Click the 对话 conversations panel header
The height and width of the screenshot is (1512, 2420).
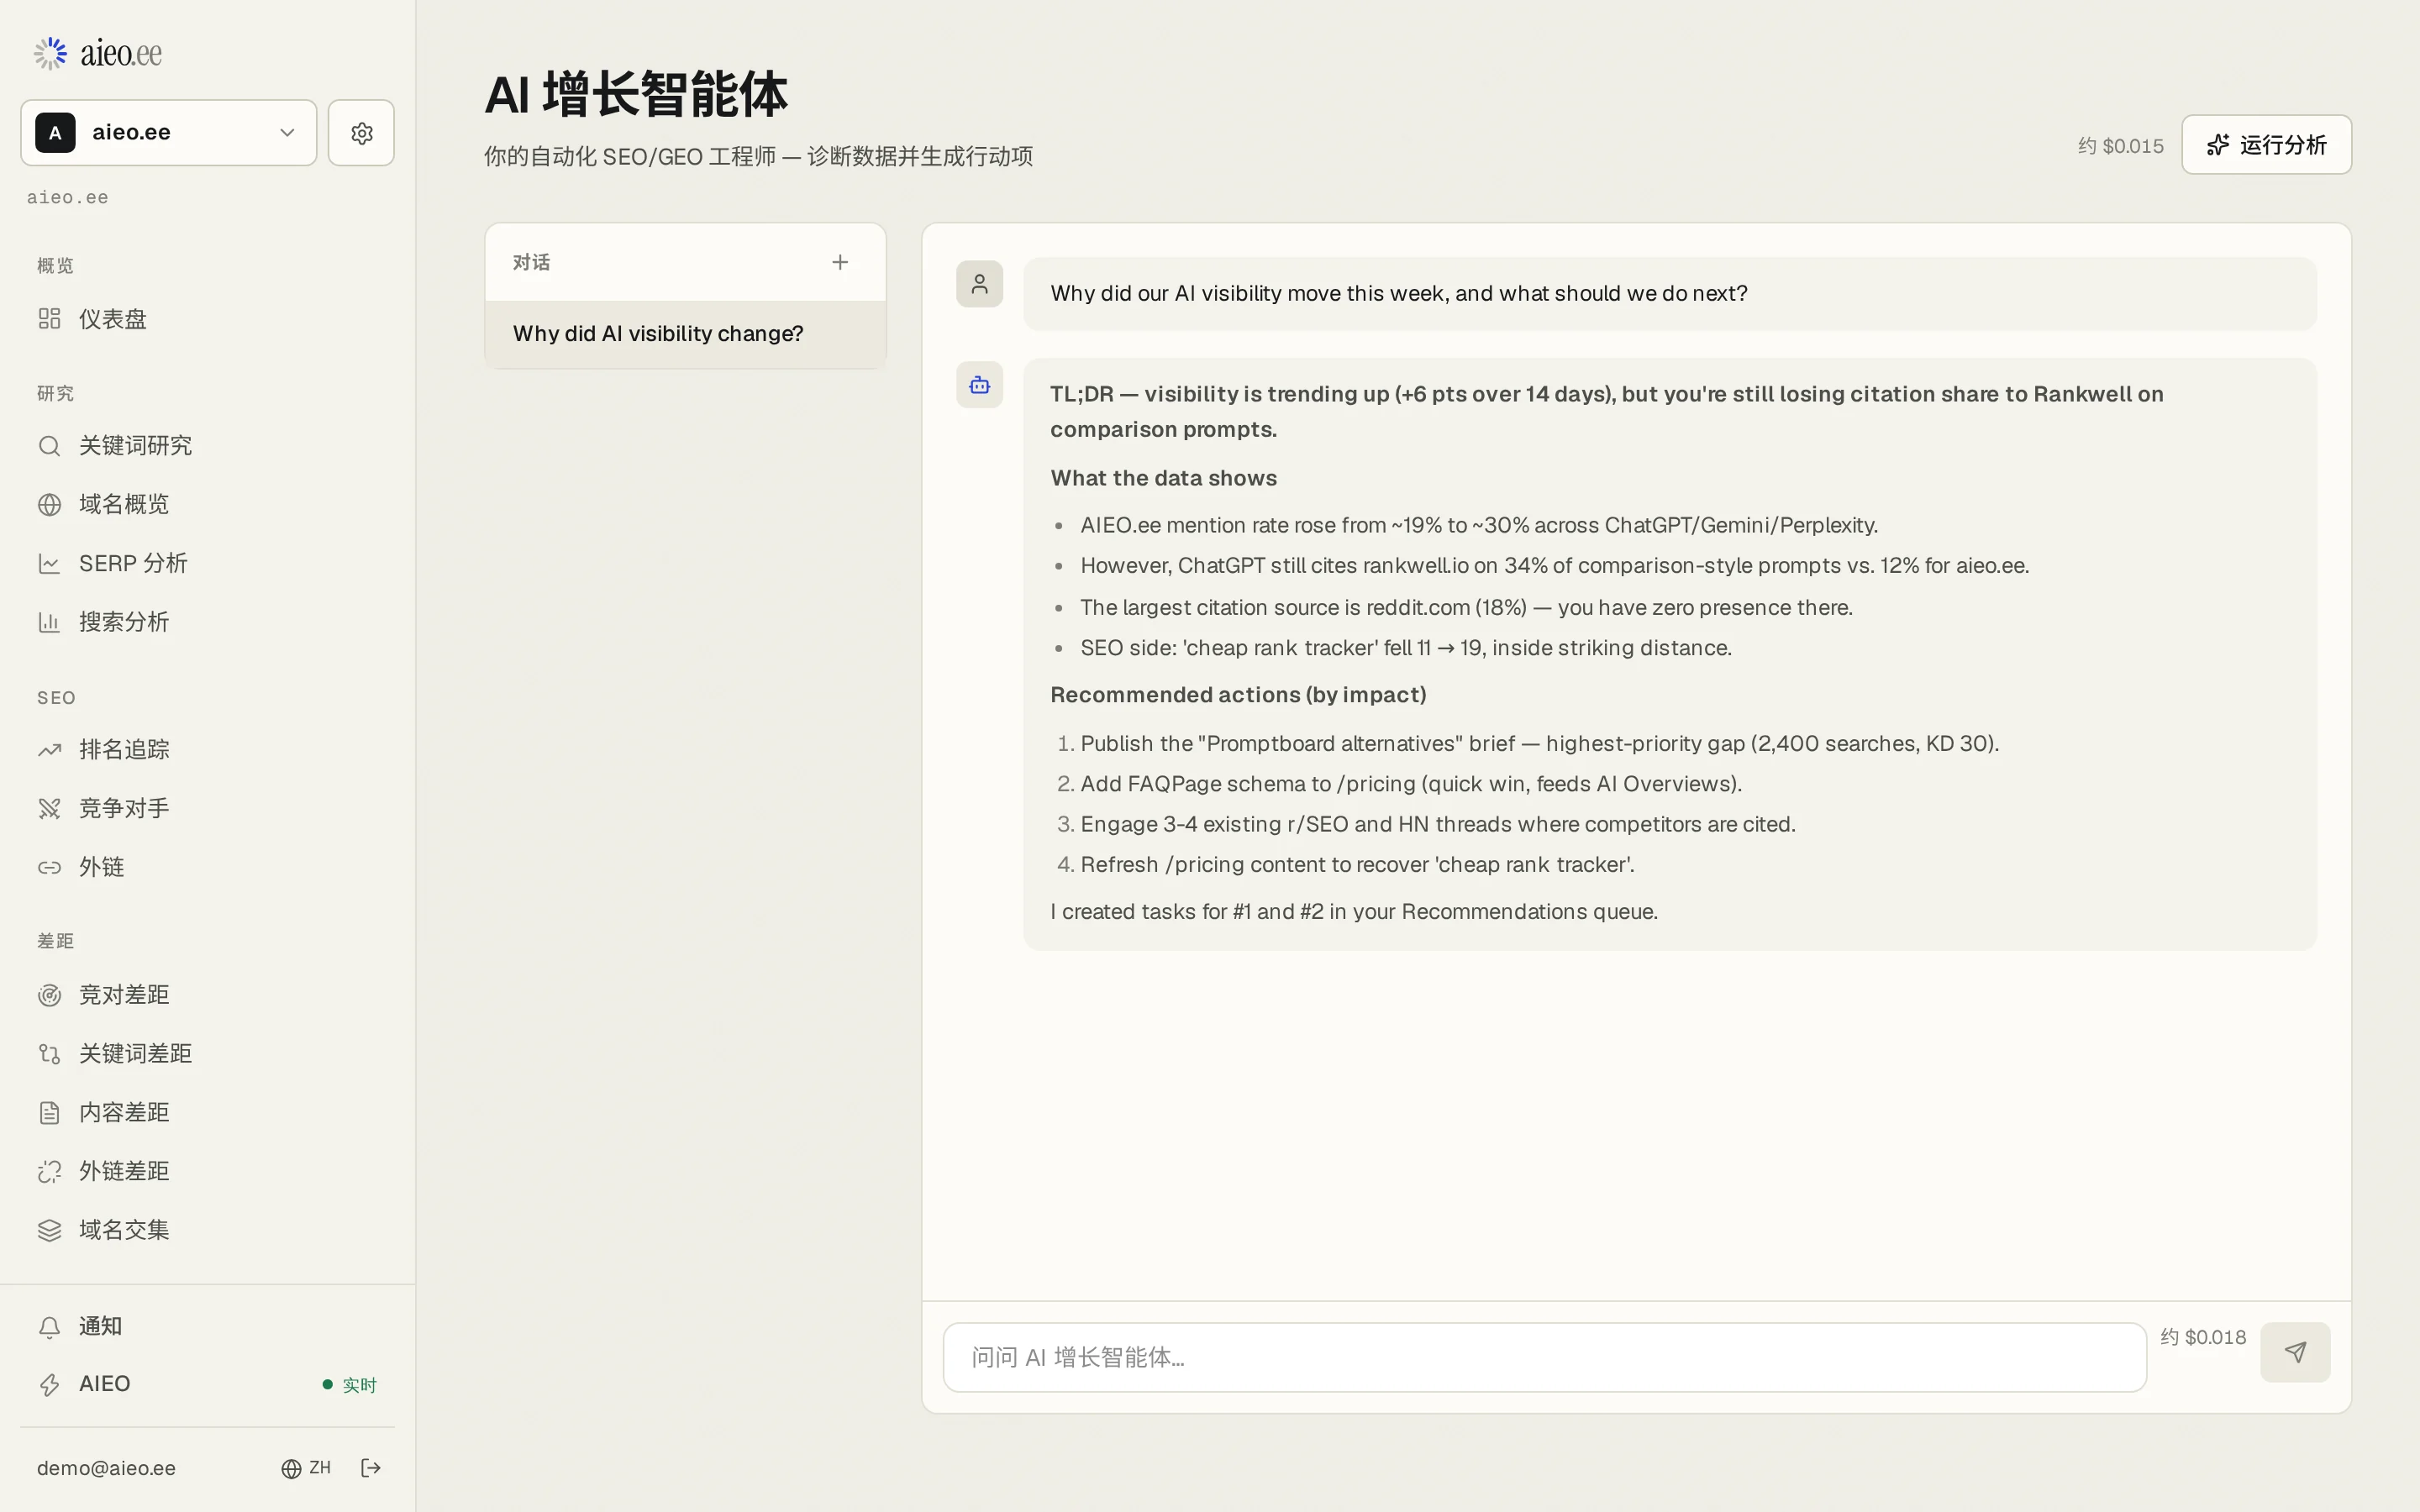pyautogui.click(x=531, y=262)
